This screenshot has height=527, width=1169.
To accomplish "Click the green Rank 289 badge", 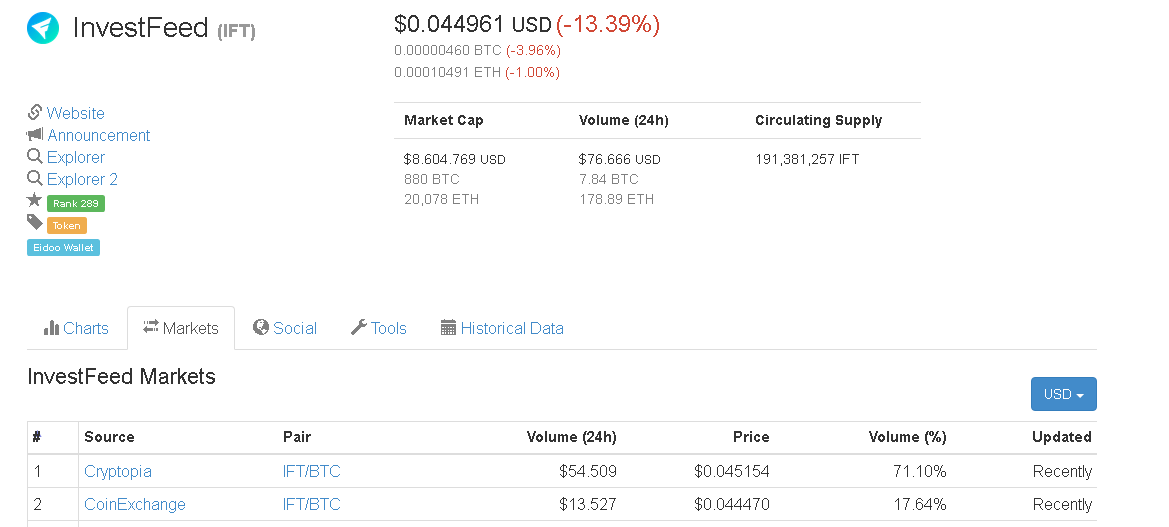I will point(75,203).
